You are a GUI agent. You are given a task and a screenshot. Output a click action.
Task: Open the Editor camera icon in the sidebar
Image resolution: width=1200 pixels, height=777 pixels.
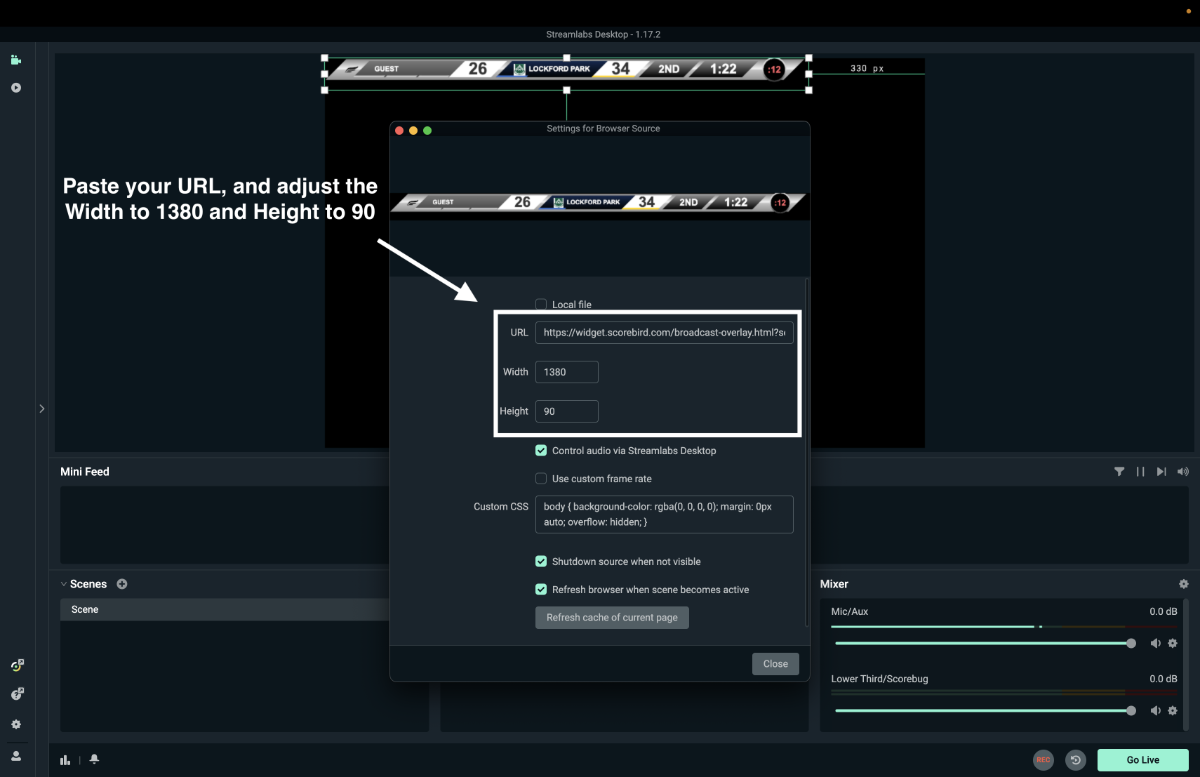(x=16, y=60)
